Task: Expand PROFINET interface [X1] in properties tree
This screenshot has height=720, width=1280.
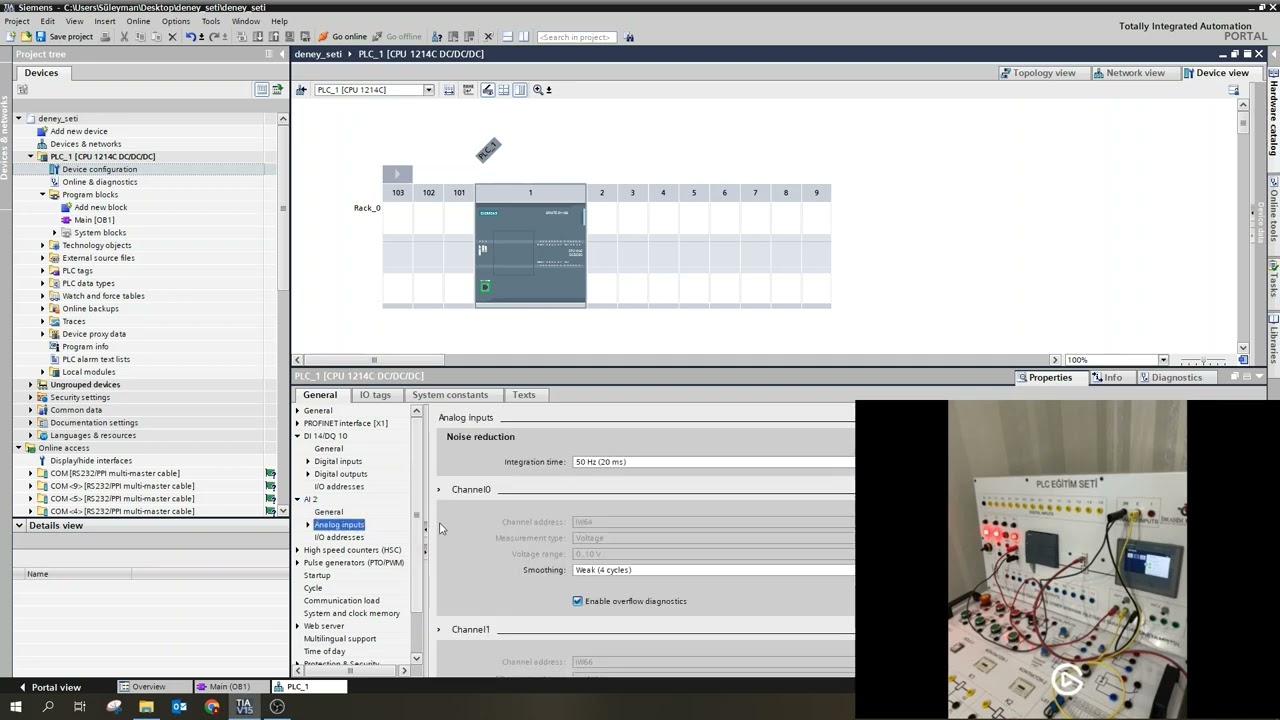Action: (297, 423)
